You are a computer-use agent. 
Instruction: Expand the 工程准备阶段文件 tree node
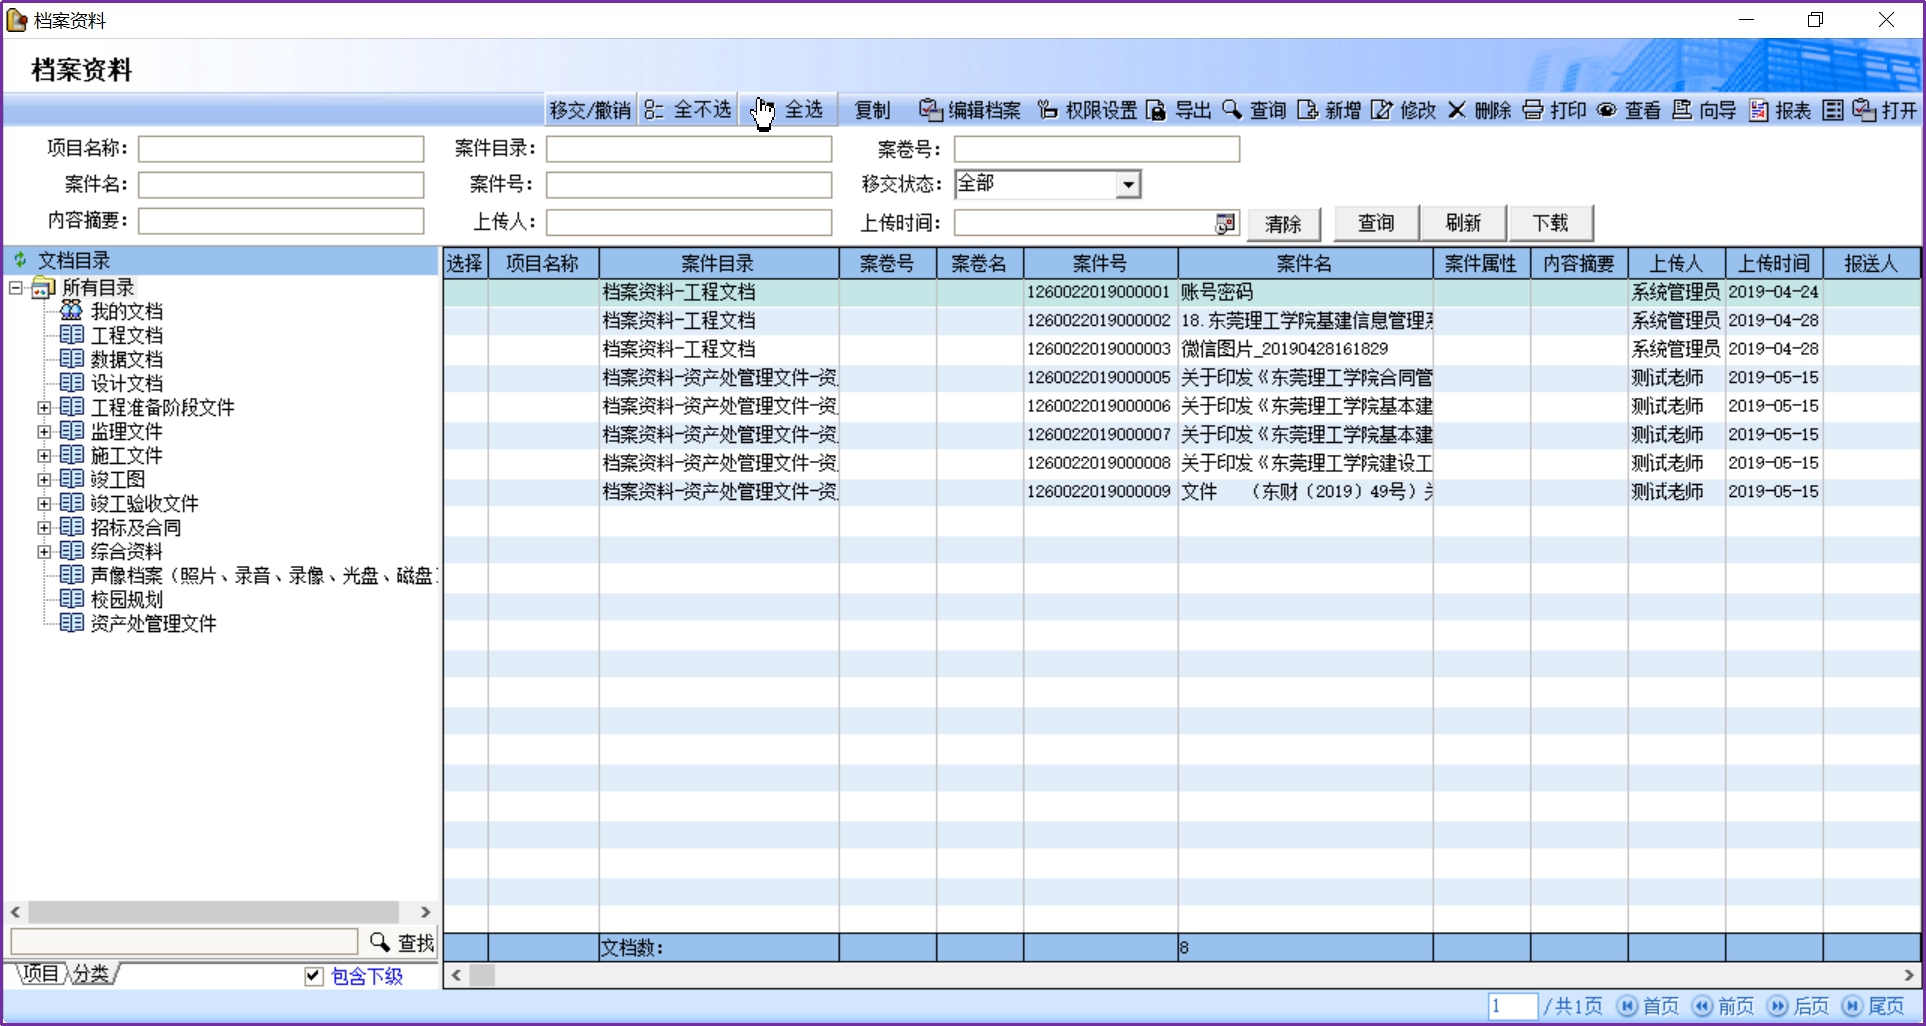44,408
